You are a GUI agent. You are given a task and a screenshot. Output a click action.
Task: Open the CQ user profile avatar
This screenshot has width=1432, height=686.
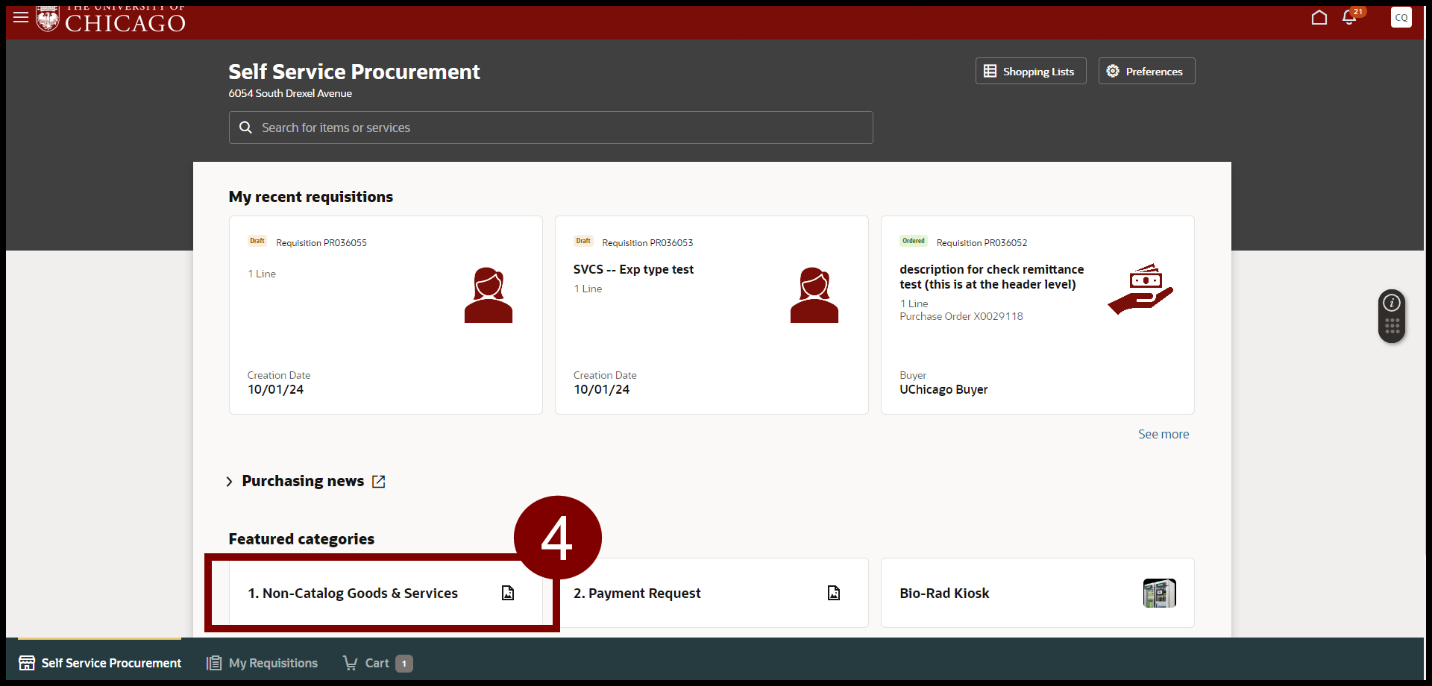click(x=1401, y=17)
